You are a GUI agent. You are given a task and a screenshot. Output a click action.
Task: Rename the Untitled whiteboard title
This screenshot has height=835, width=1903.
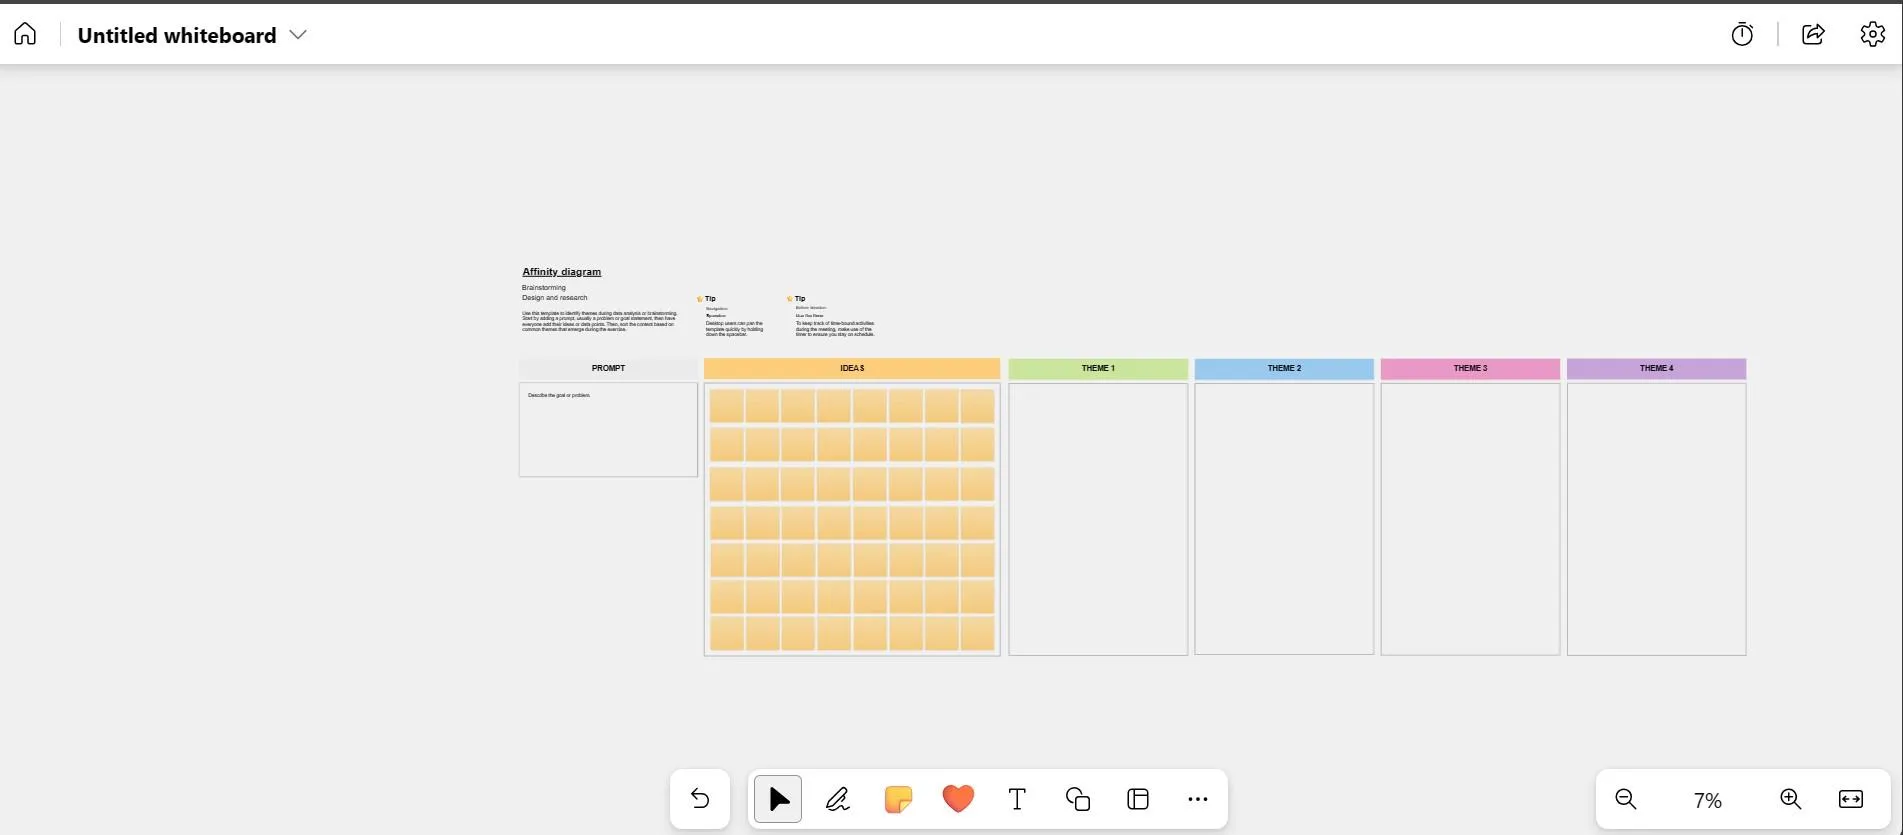coord(177,35)
